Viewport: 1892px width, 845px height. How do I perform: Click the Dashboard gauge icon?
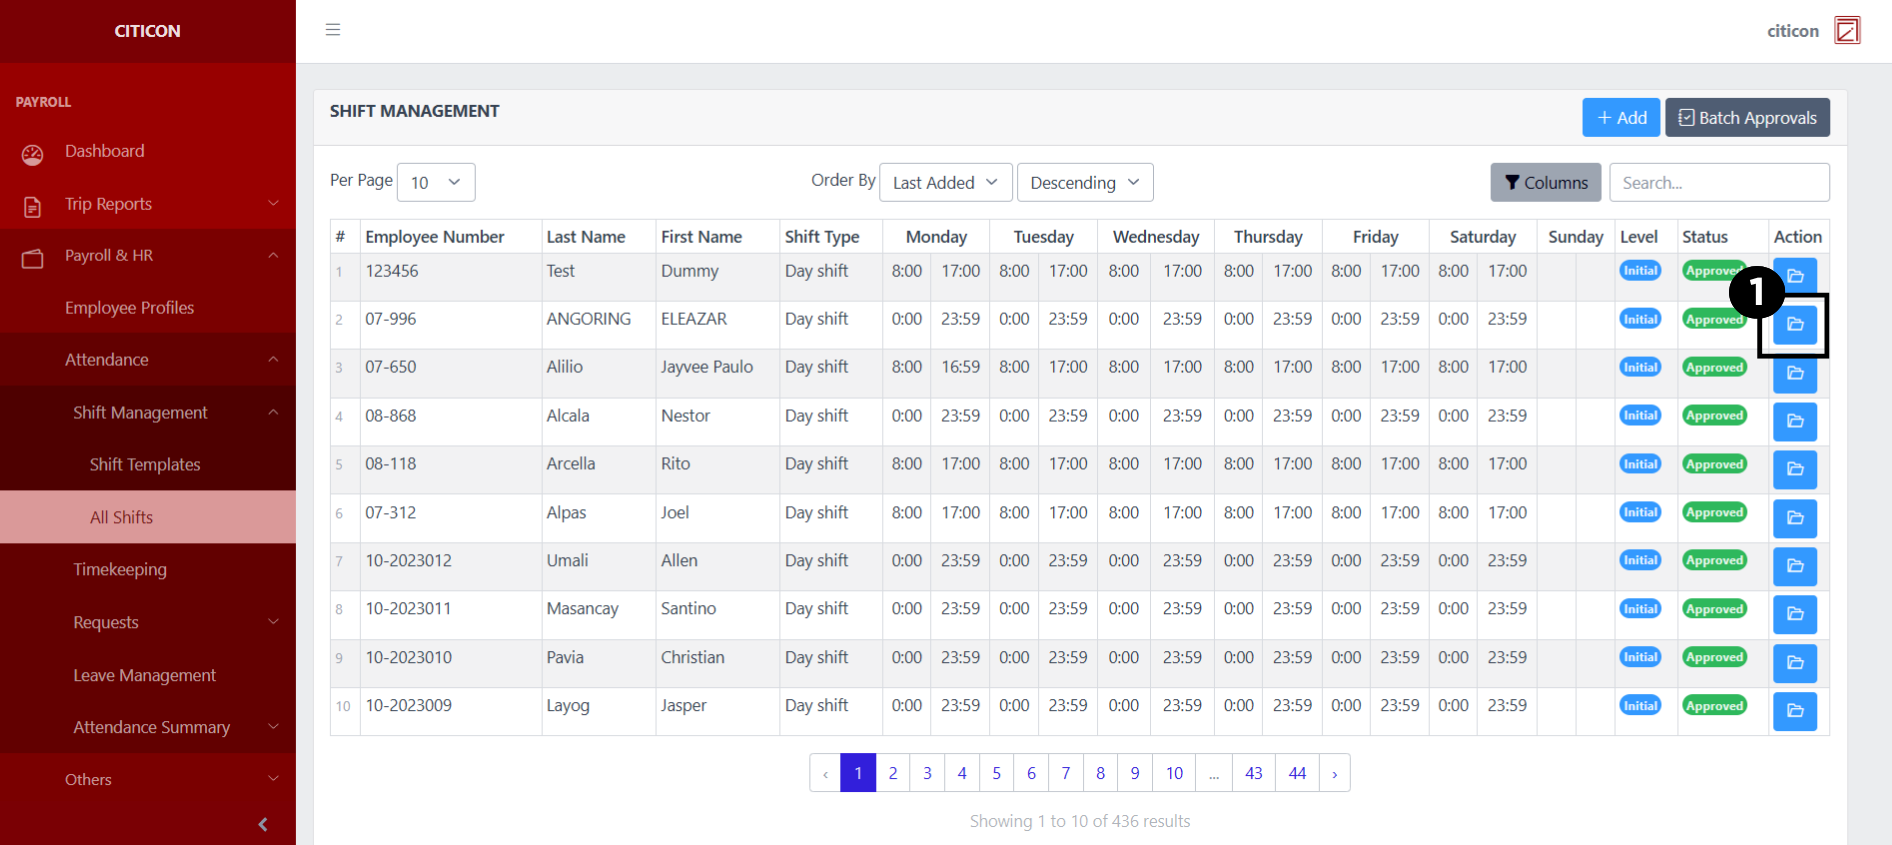pos(33,154)
